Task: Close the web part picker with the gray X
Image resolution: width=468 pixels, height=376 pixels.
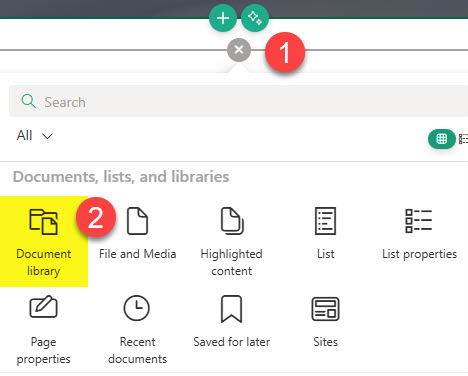Action: click(239, 50)
